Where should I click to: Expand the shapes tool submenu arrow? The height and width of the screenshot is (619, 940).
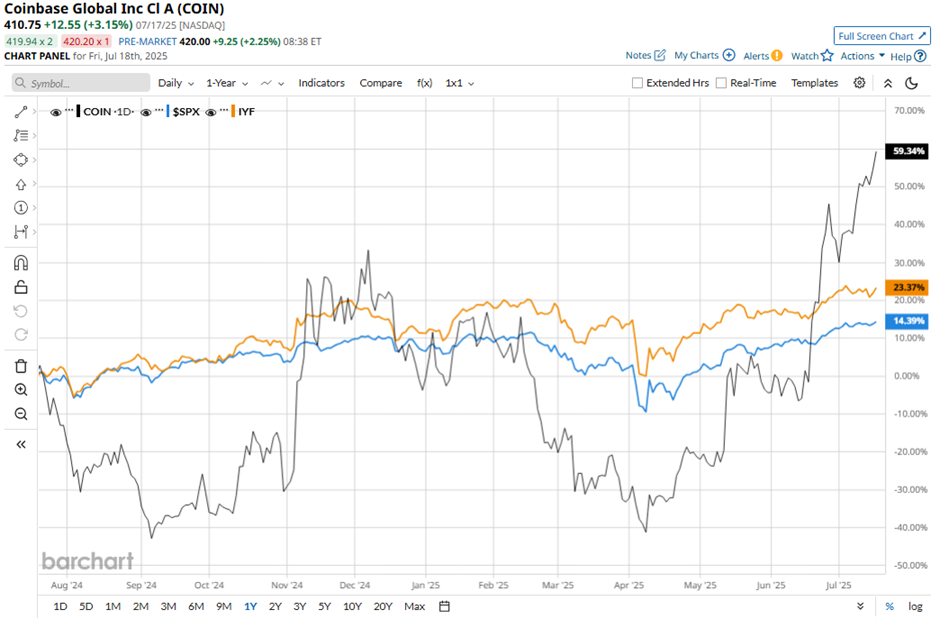34,159
